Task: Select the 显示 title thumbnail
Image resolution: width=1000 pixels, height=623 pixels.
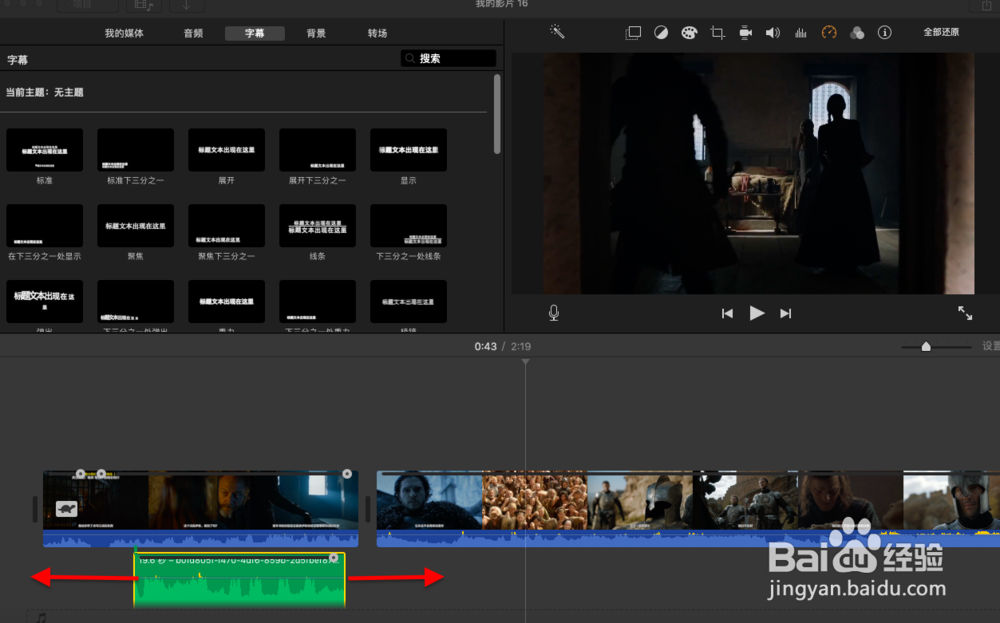Action: pos(408,150)
